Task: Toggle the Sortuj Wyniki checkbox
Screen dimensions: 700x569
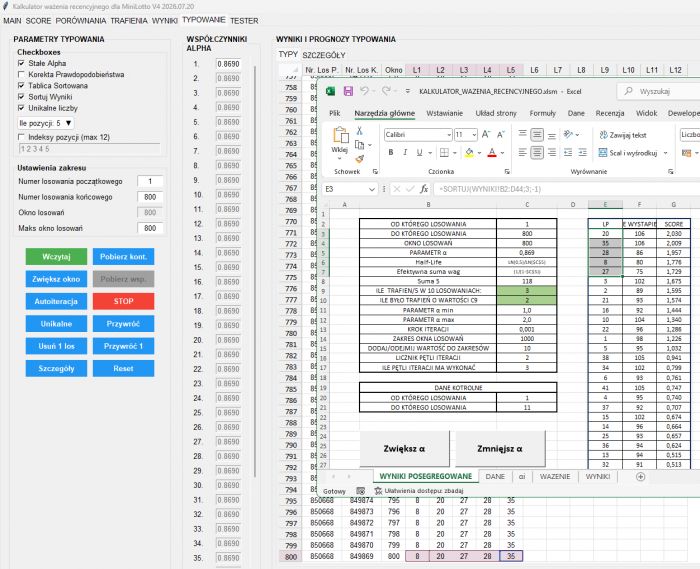Action: pyautogui.click(x=21, y=96)
